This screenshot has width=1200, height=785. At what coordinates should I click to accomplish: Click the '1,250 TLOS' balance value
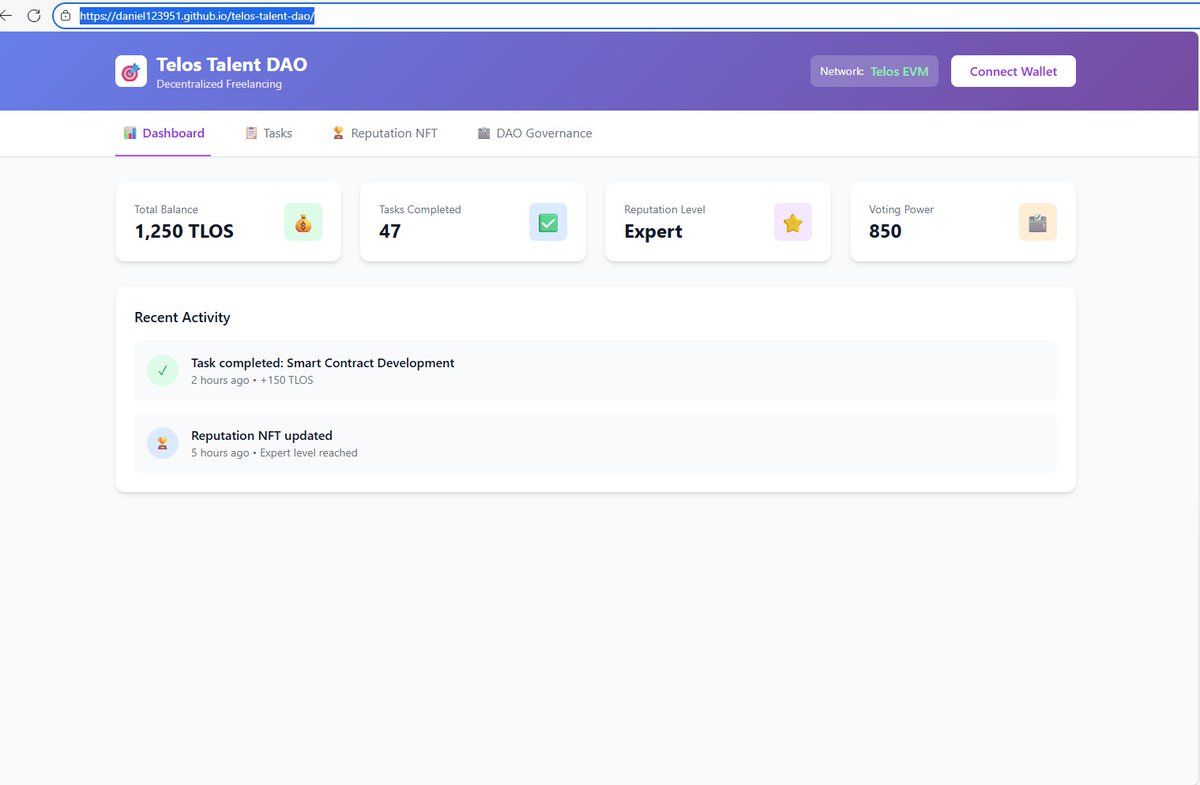click(184, 231)
